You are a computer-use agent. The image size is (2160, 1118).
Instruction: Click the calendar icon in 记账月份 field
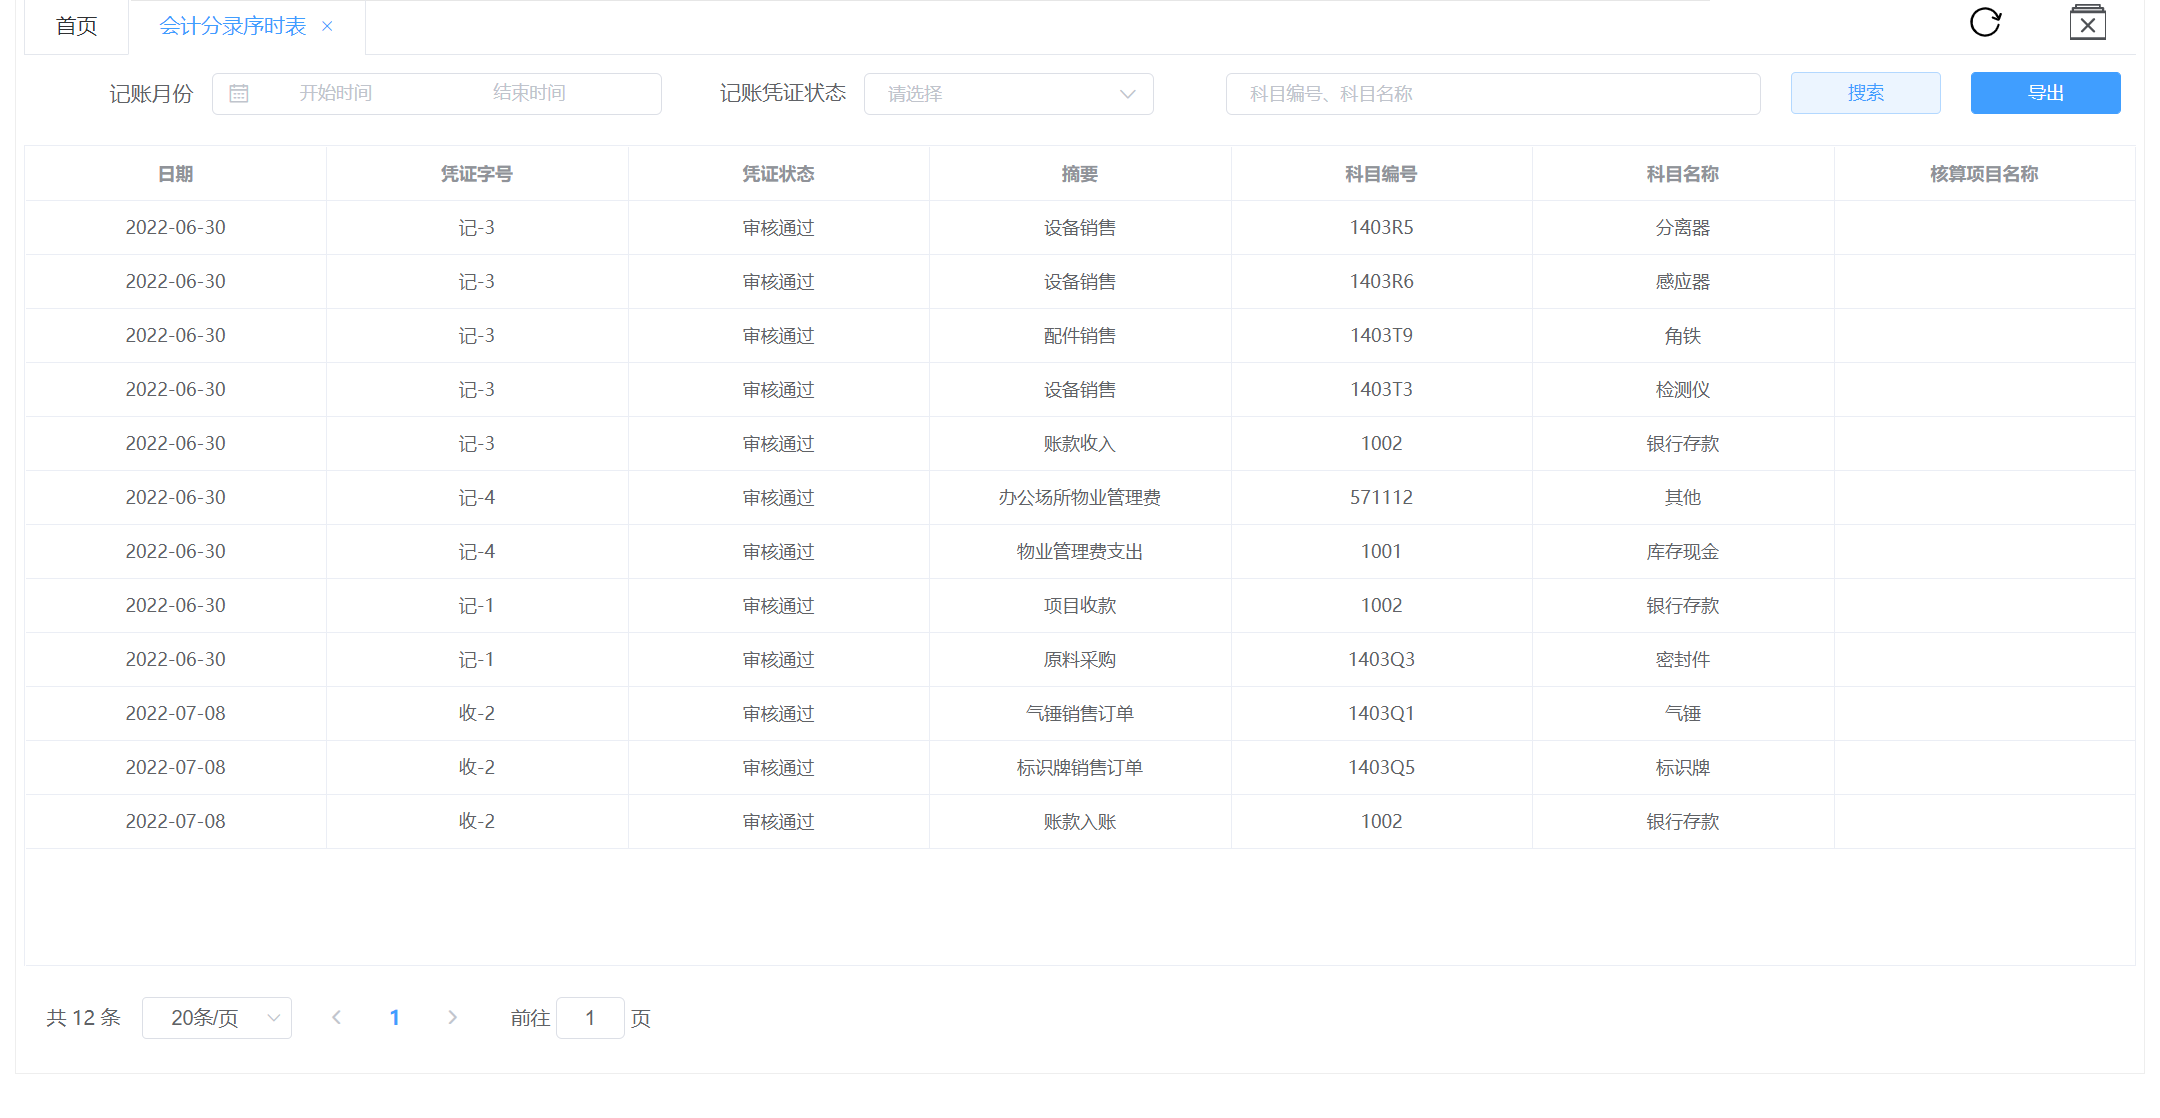pos(239,94)
